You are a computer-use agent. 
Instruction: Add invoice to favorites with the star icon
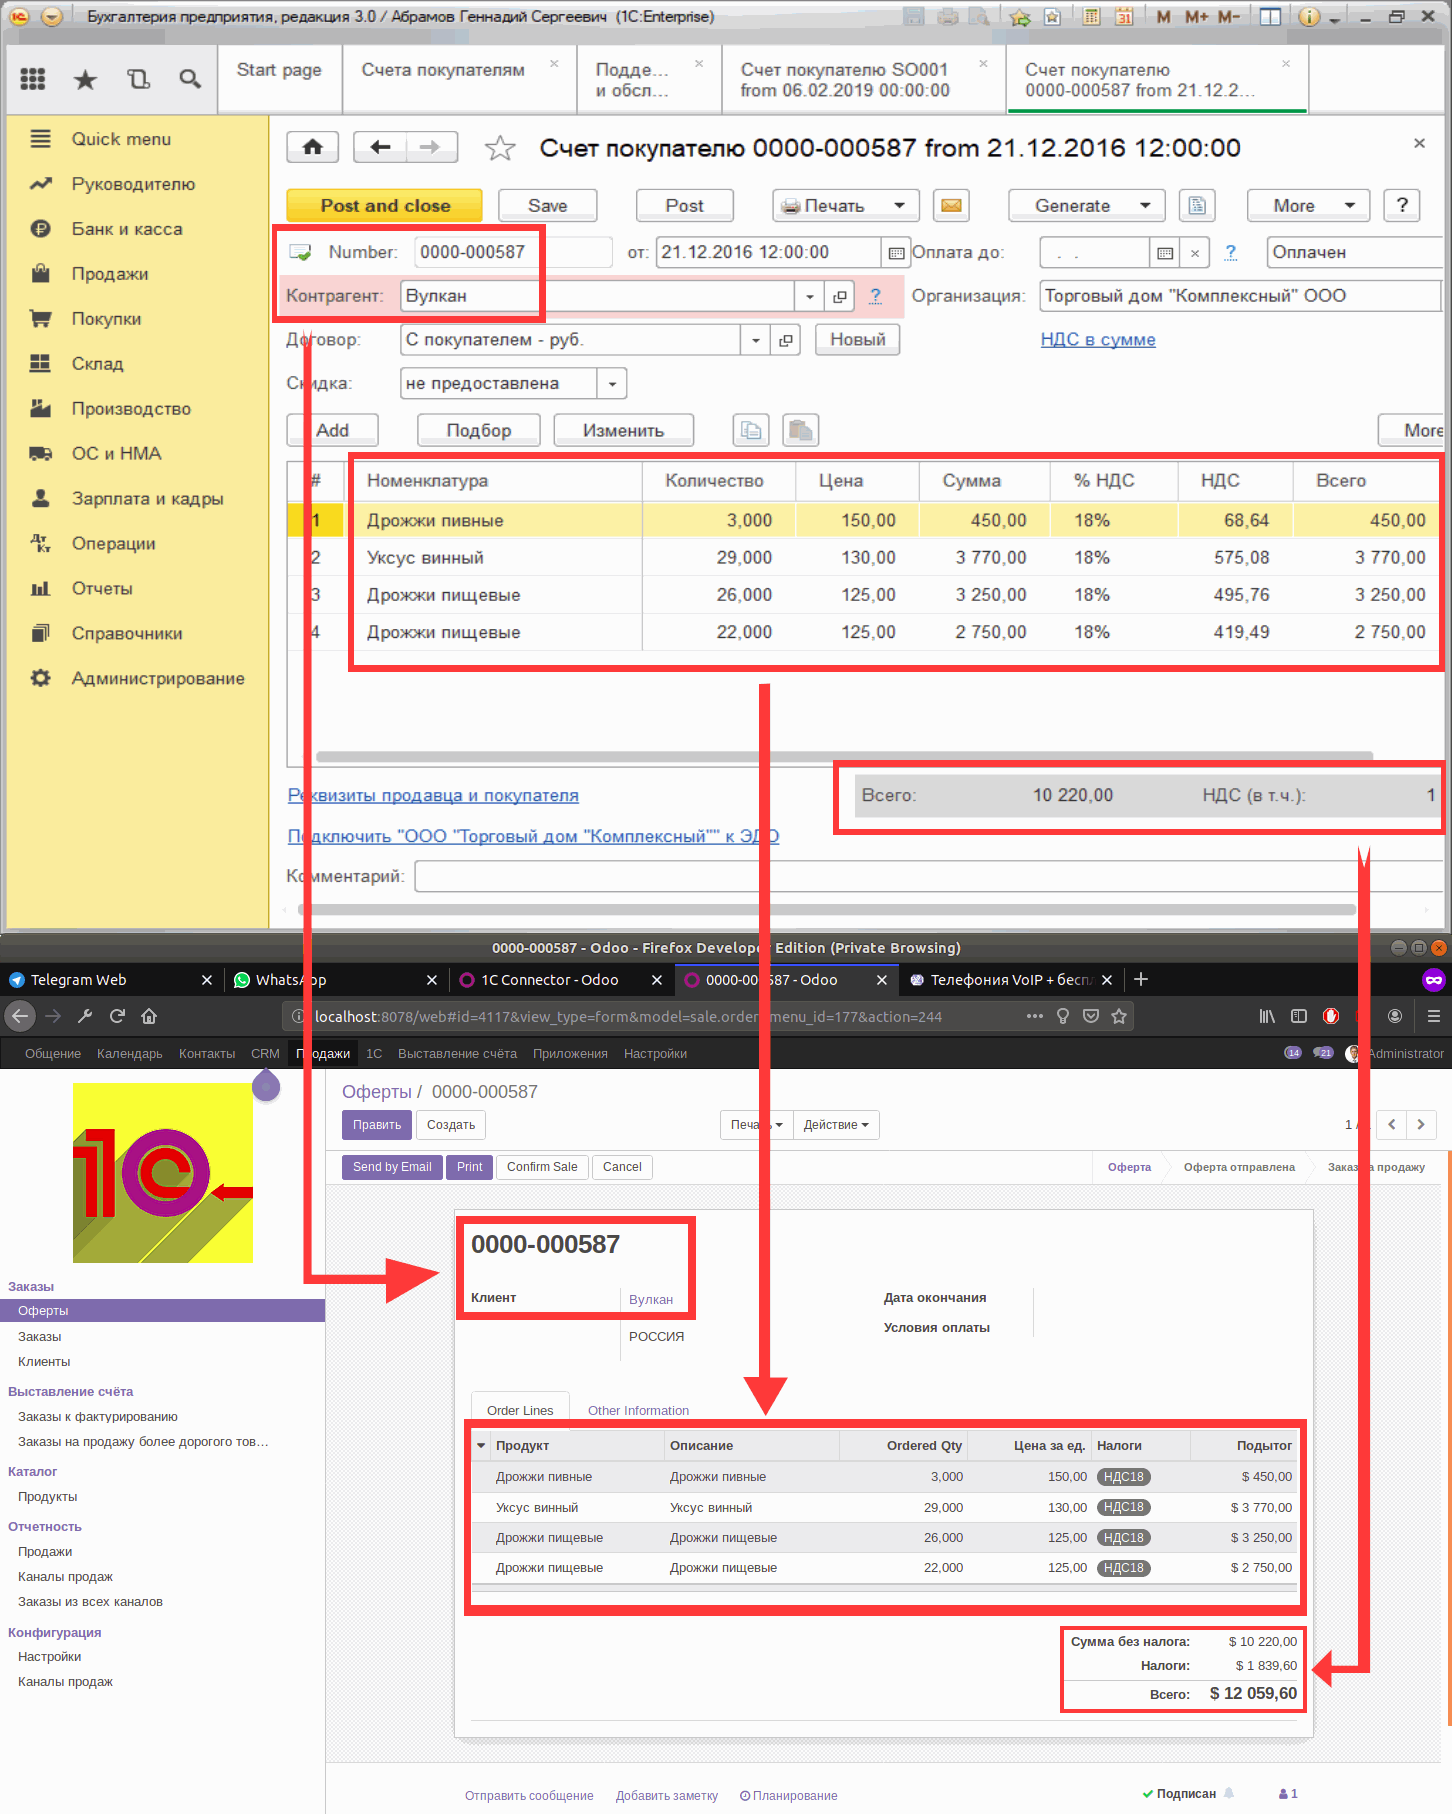click(500, 148)
